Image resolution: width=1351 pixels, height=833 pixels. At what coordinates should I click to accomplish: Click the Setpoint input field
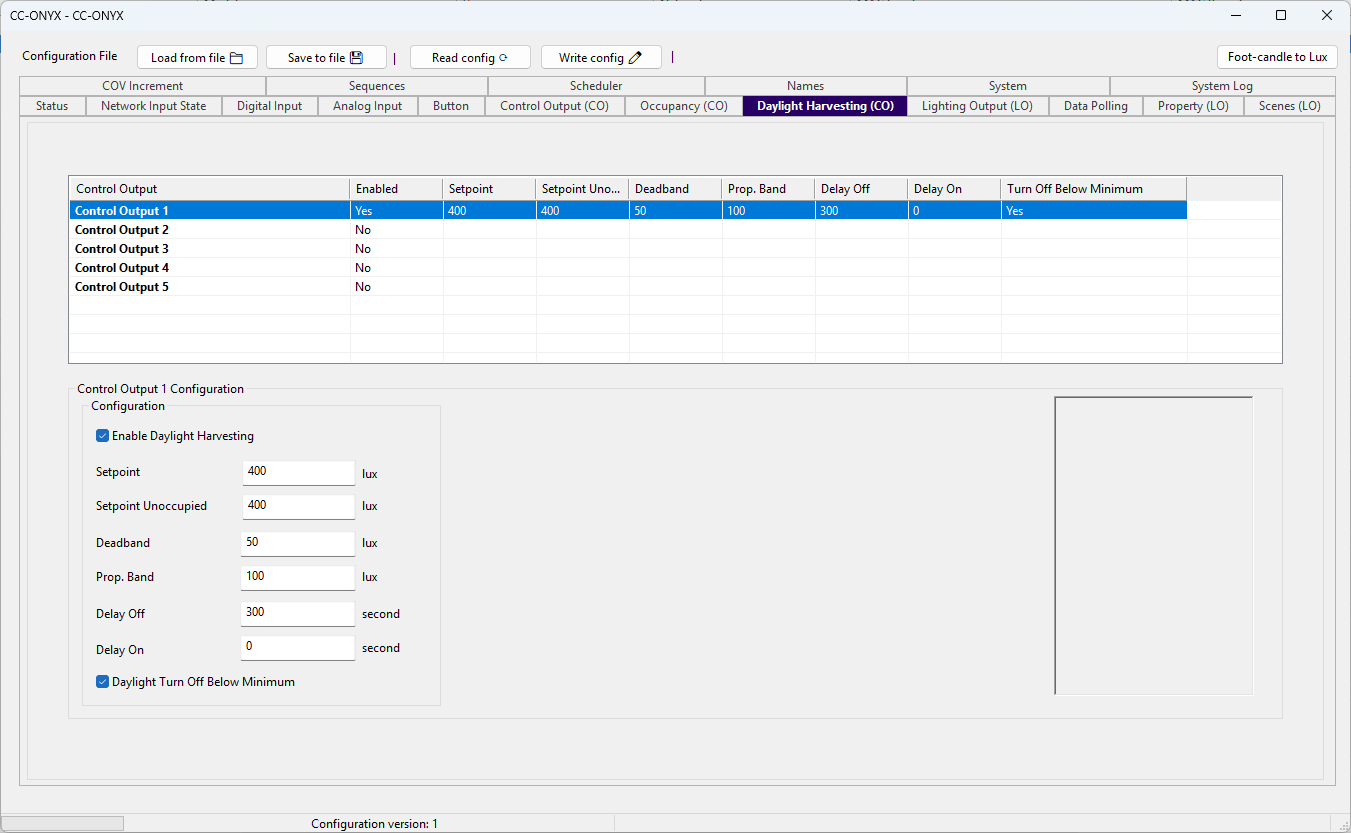[x=298, y=472]
